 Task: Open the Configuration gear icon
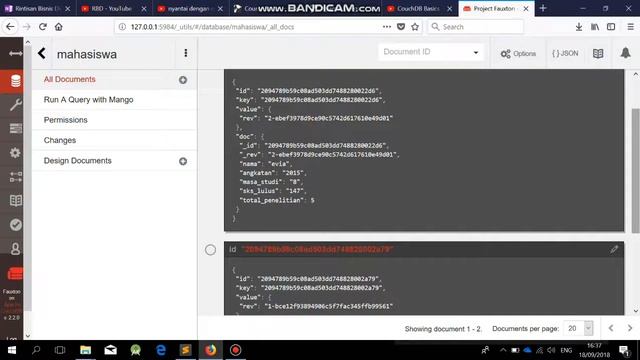(15, 153)
